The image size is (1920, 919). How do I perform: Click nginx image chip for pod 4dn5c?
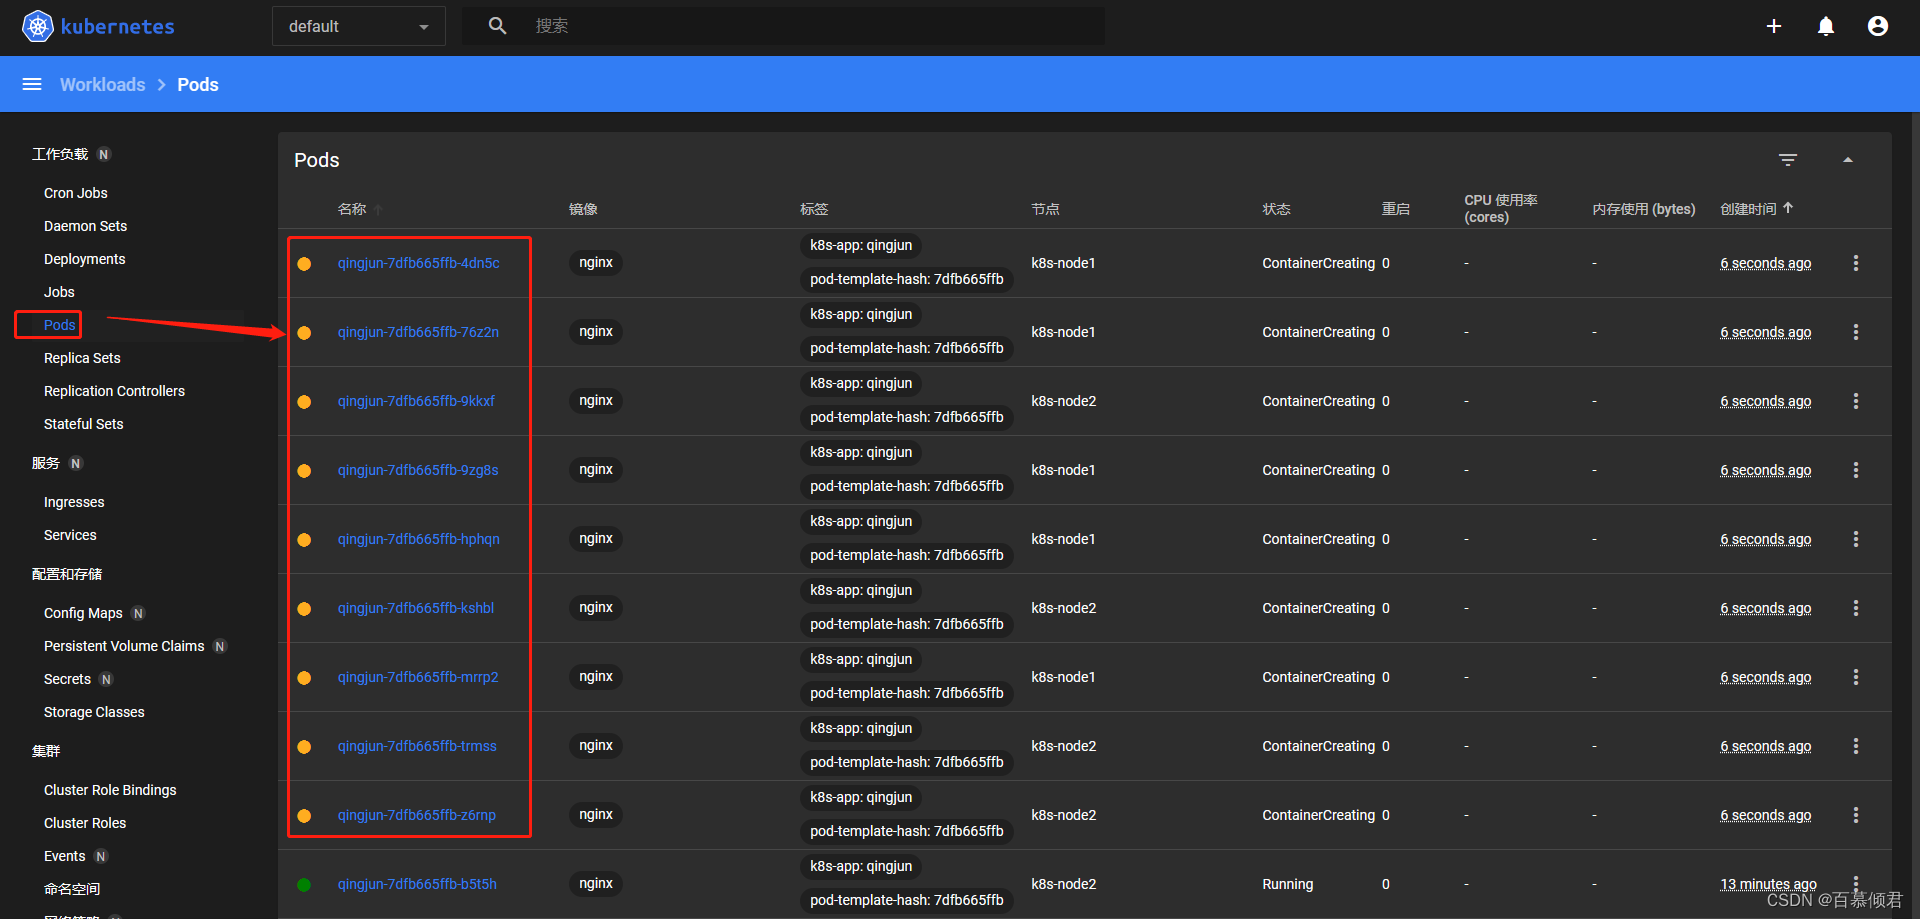click(x=596, y=263)
